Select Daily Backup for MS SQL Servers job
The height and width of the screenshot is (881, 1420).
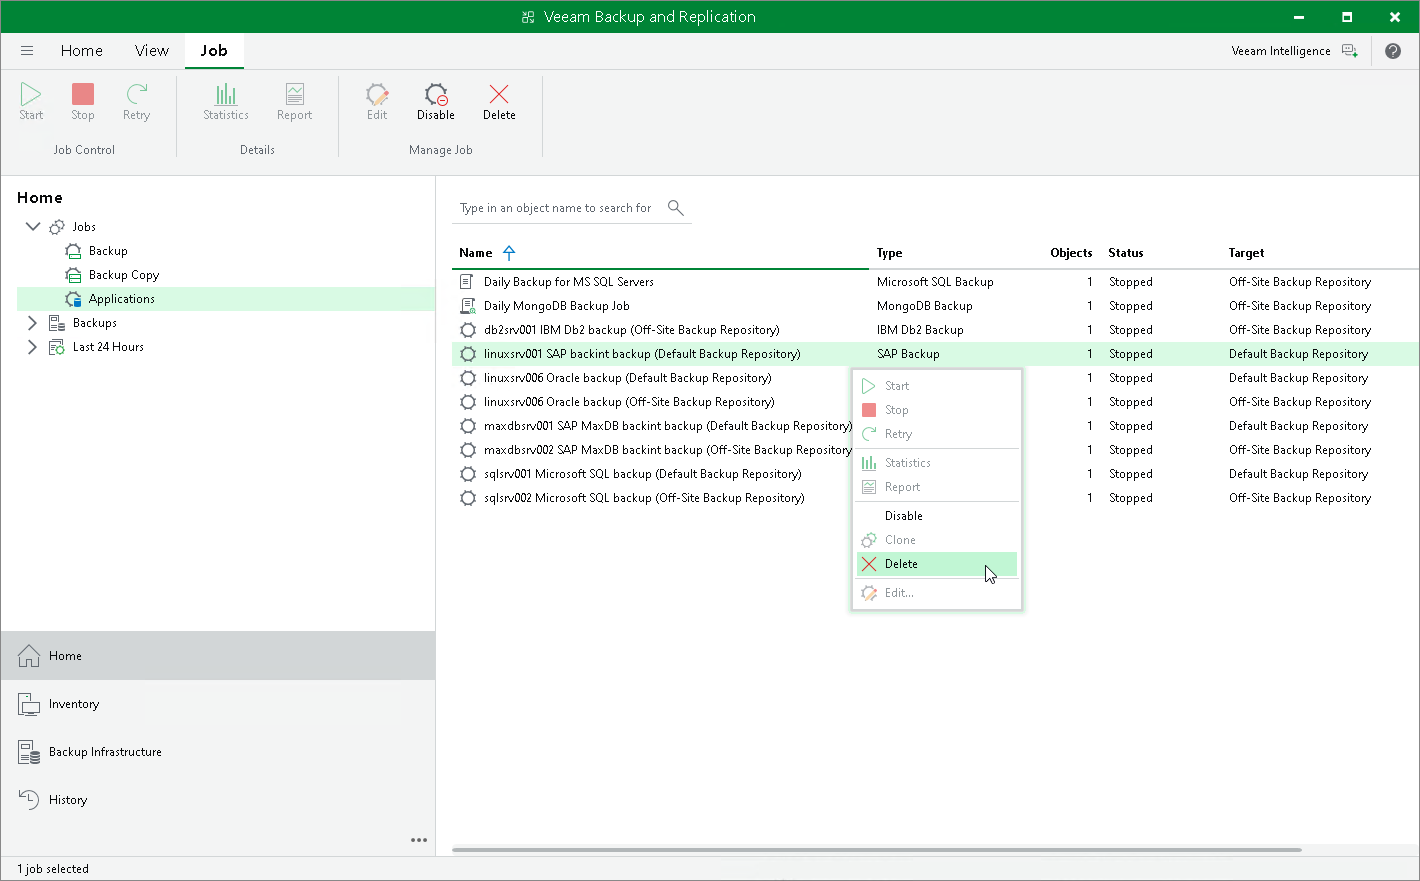pos(568,282)
